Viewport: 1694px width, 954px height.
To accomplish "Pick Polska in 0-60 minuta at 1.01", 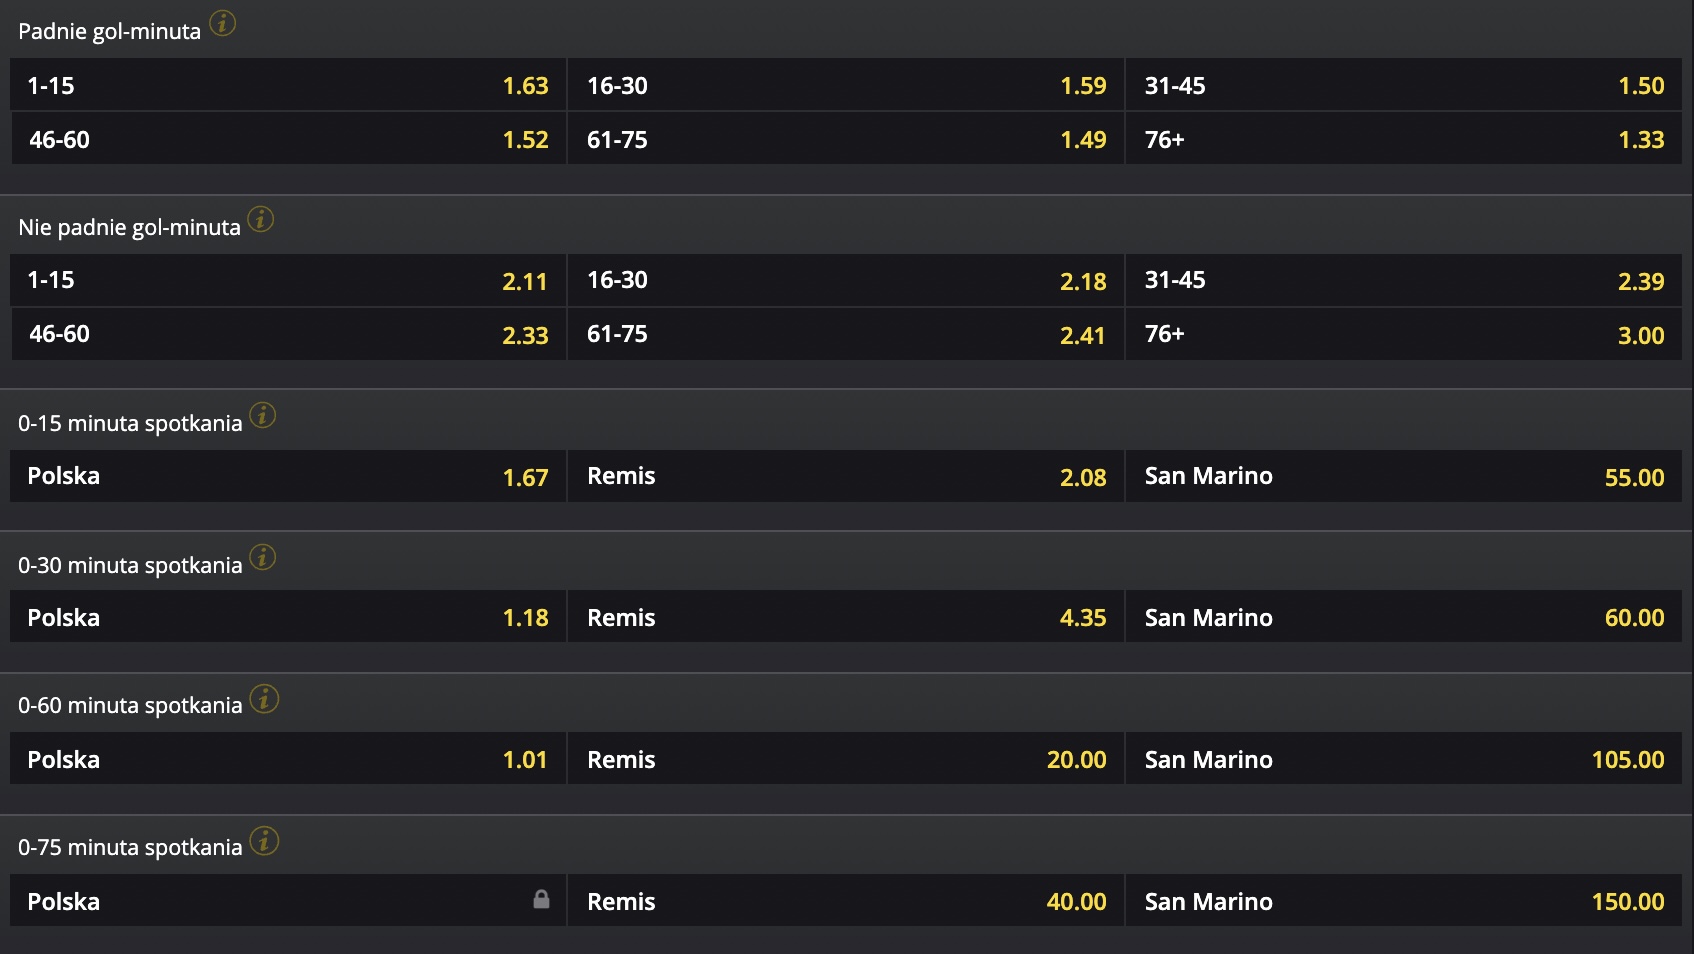I will (x=288, y=759).
